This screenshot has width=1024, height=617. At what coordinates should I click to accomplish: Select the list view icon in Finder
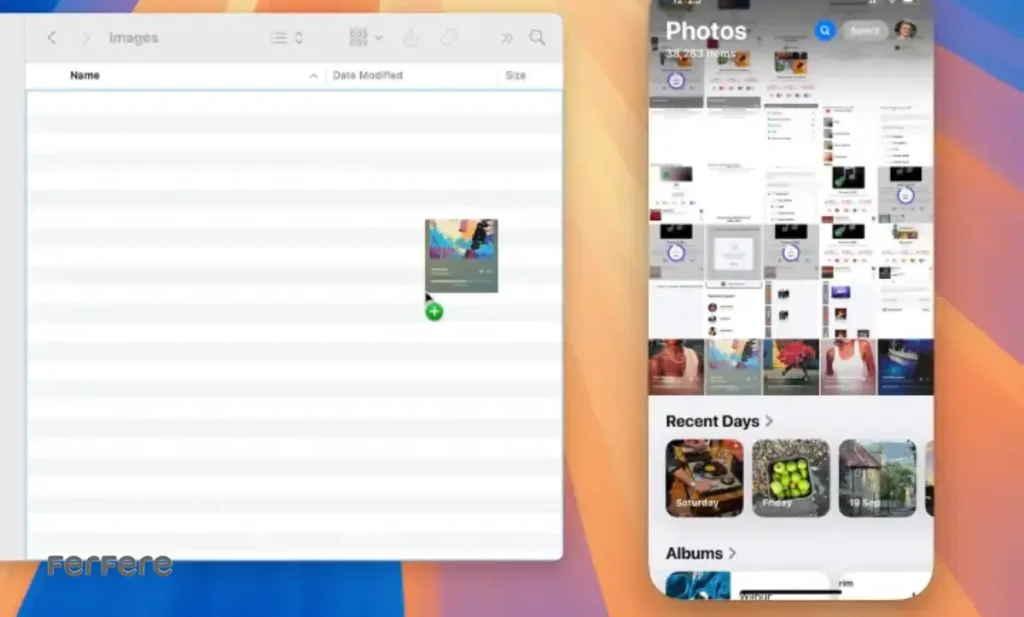tap(278, 37)
